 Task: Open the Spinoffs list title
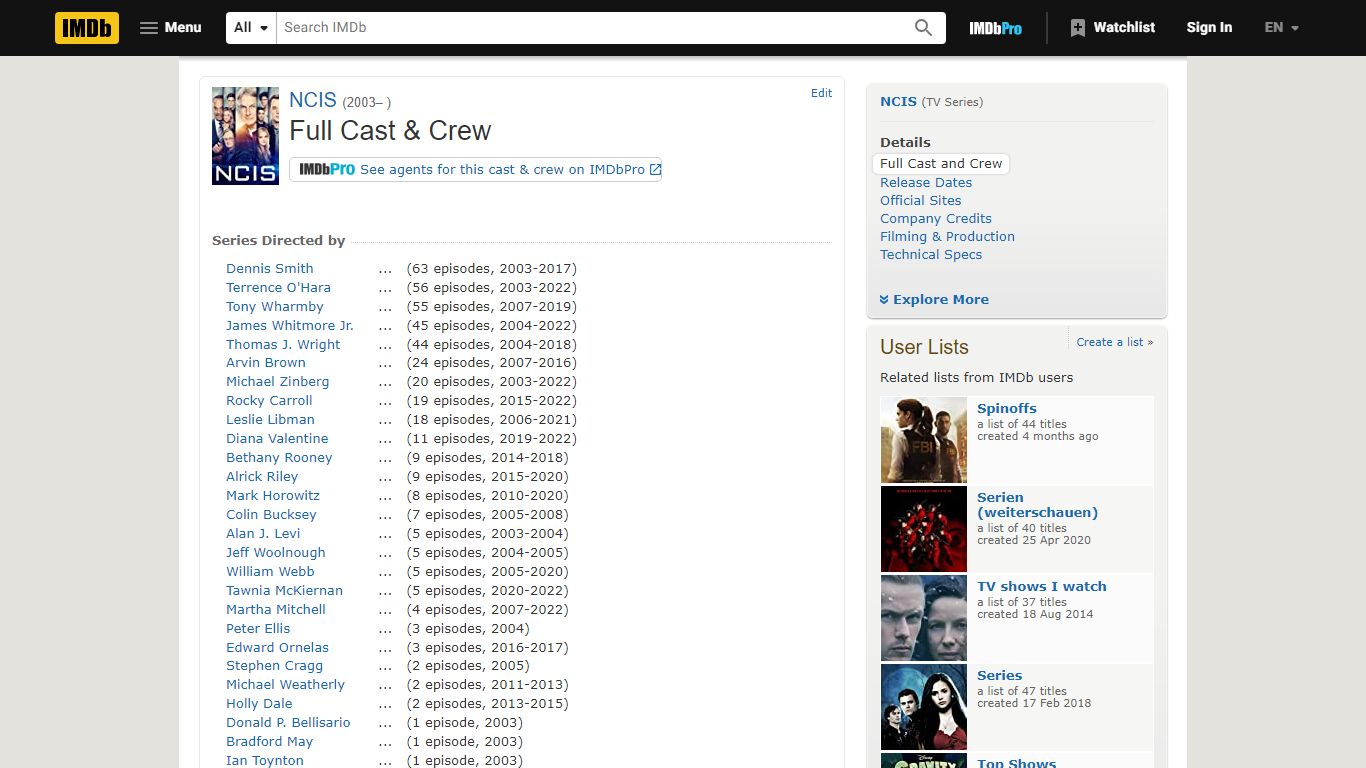tap(1007, 408)
